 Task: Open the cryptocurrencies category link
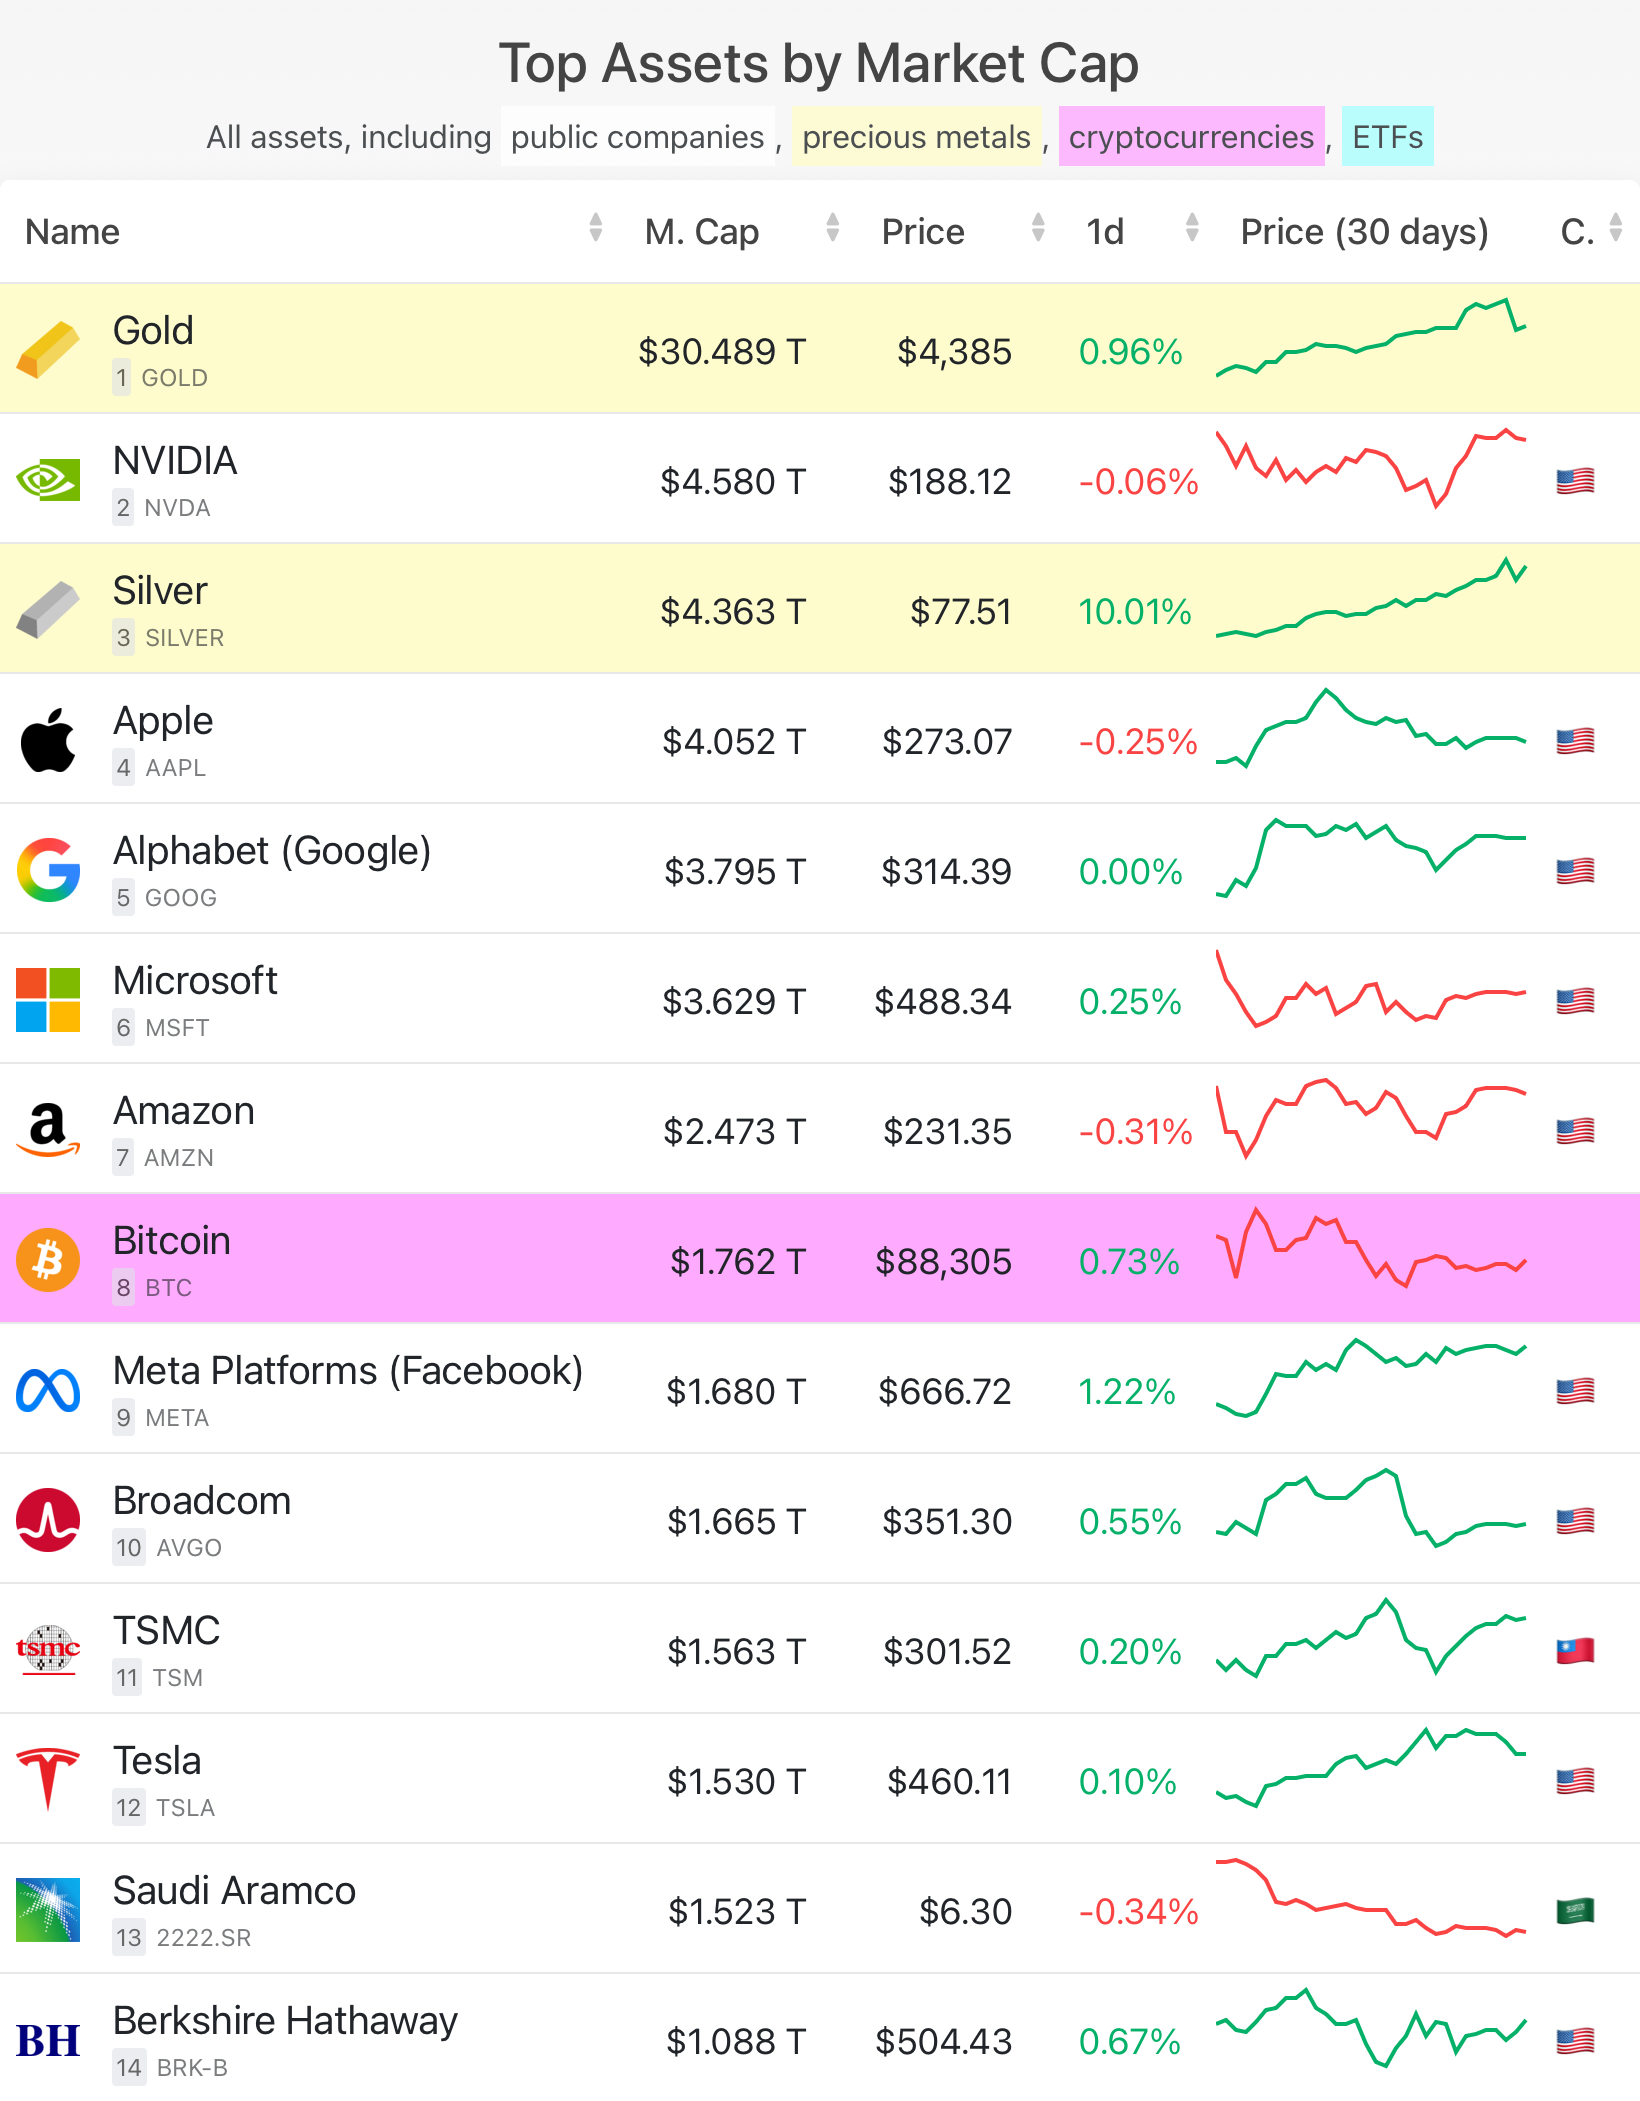[1191, 136]
